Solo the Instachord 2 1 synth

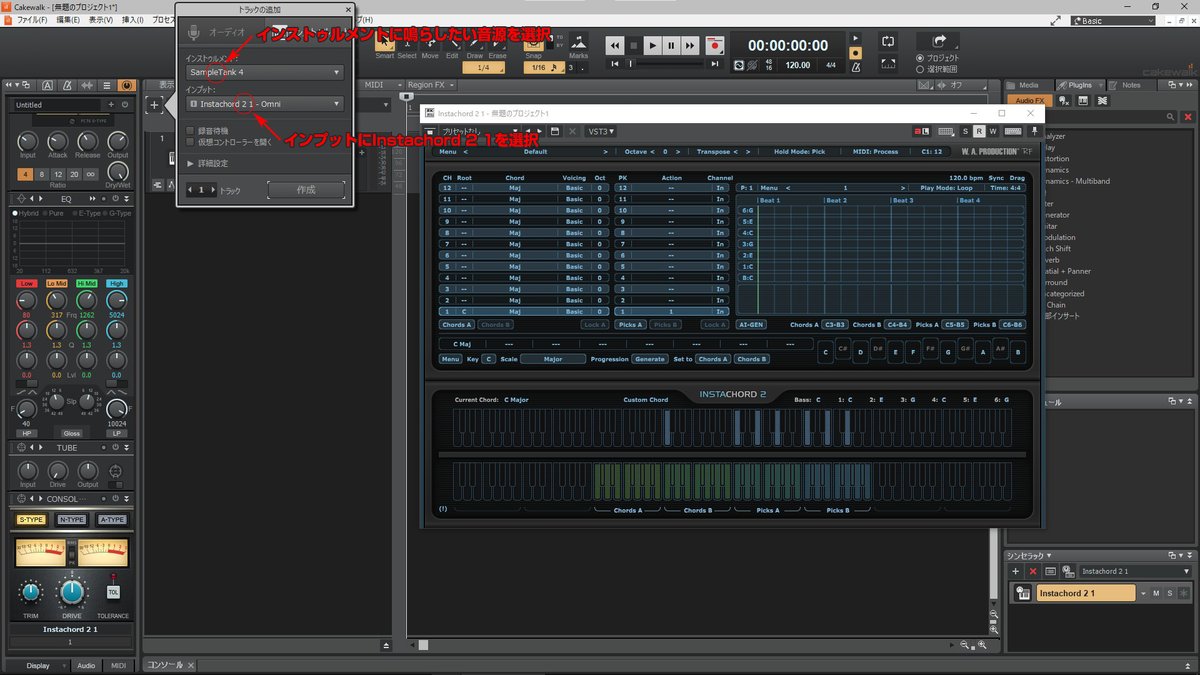[x=1169, y=594]
